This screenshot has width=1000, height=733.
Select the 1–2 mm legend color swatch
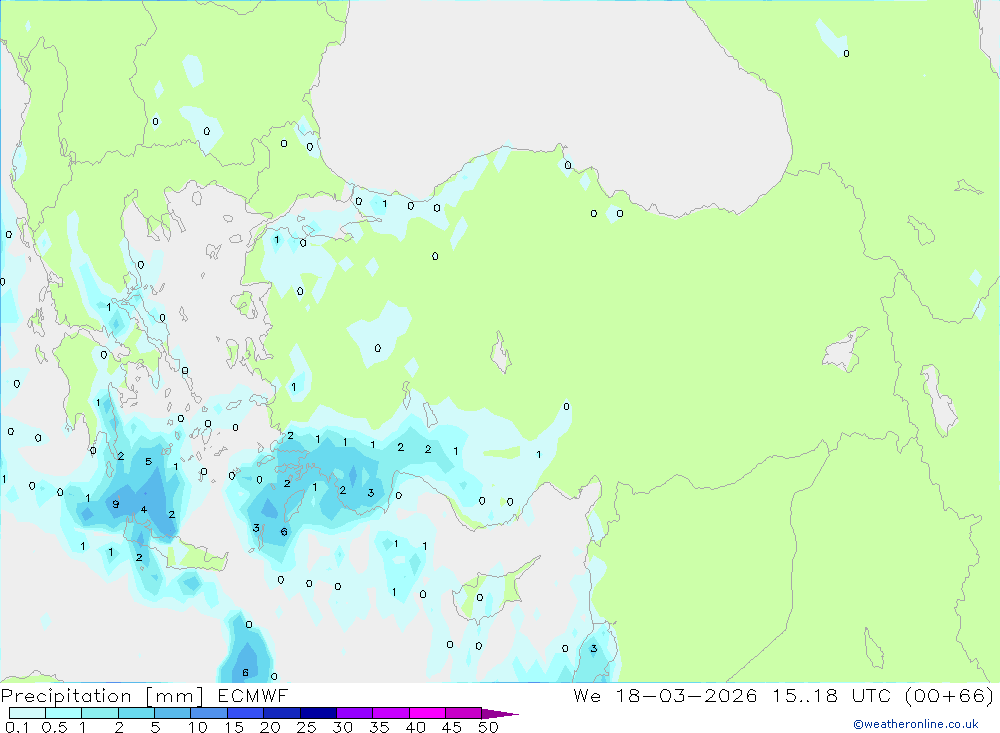tap(100, 713)
